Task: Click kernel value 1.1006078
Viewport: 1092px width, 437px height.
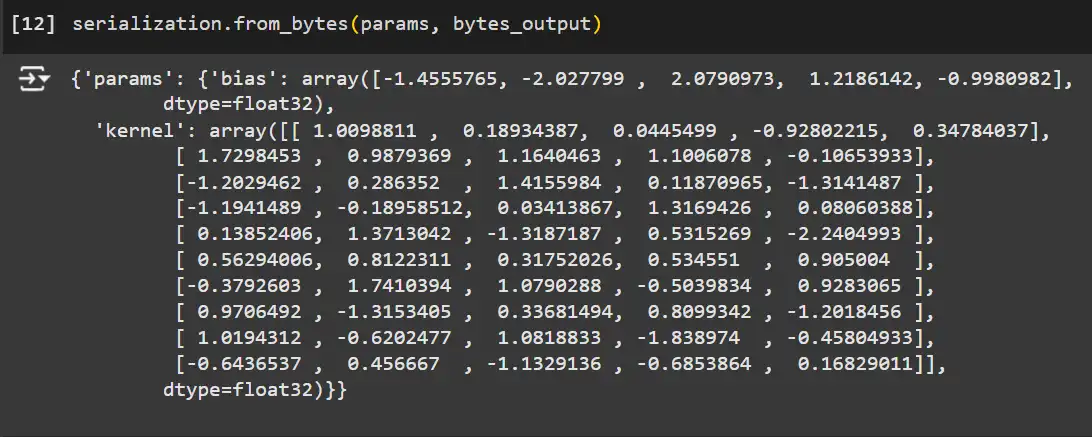Action: point(700,157)
